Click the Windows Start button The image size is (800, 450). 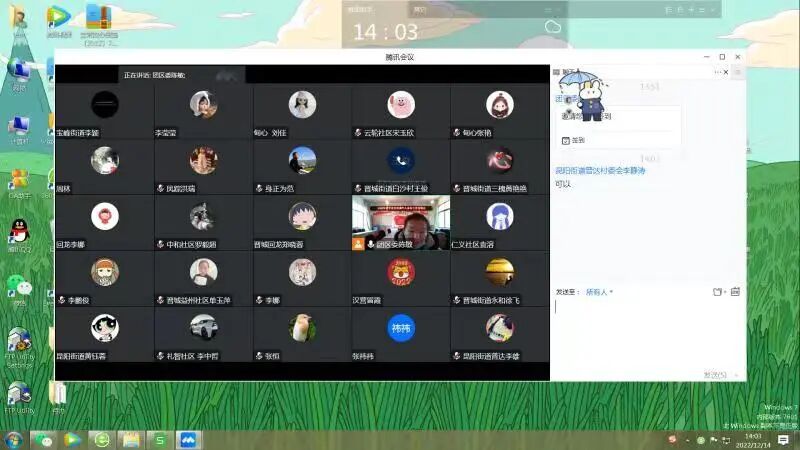pyautogui.click(x=12, y=440)
